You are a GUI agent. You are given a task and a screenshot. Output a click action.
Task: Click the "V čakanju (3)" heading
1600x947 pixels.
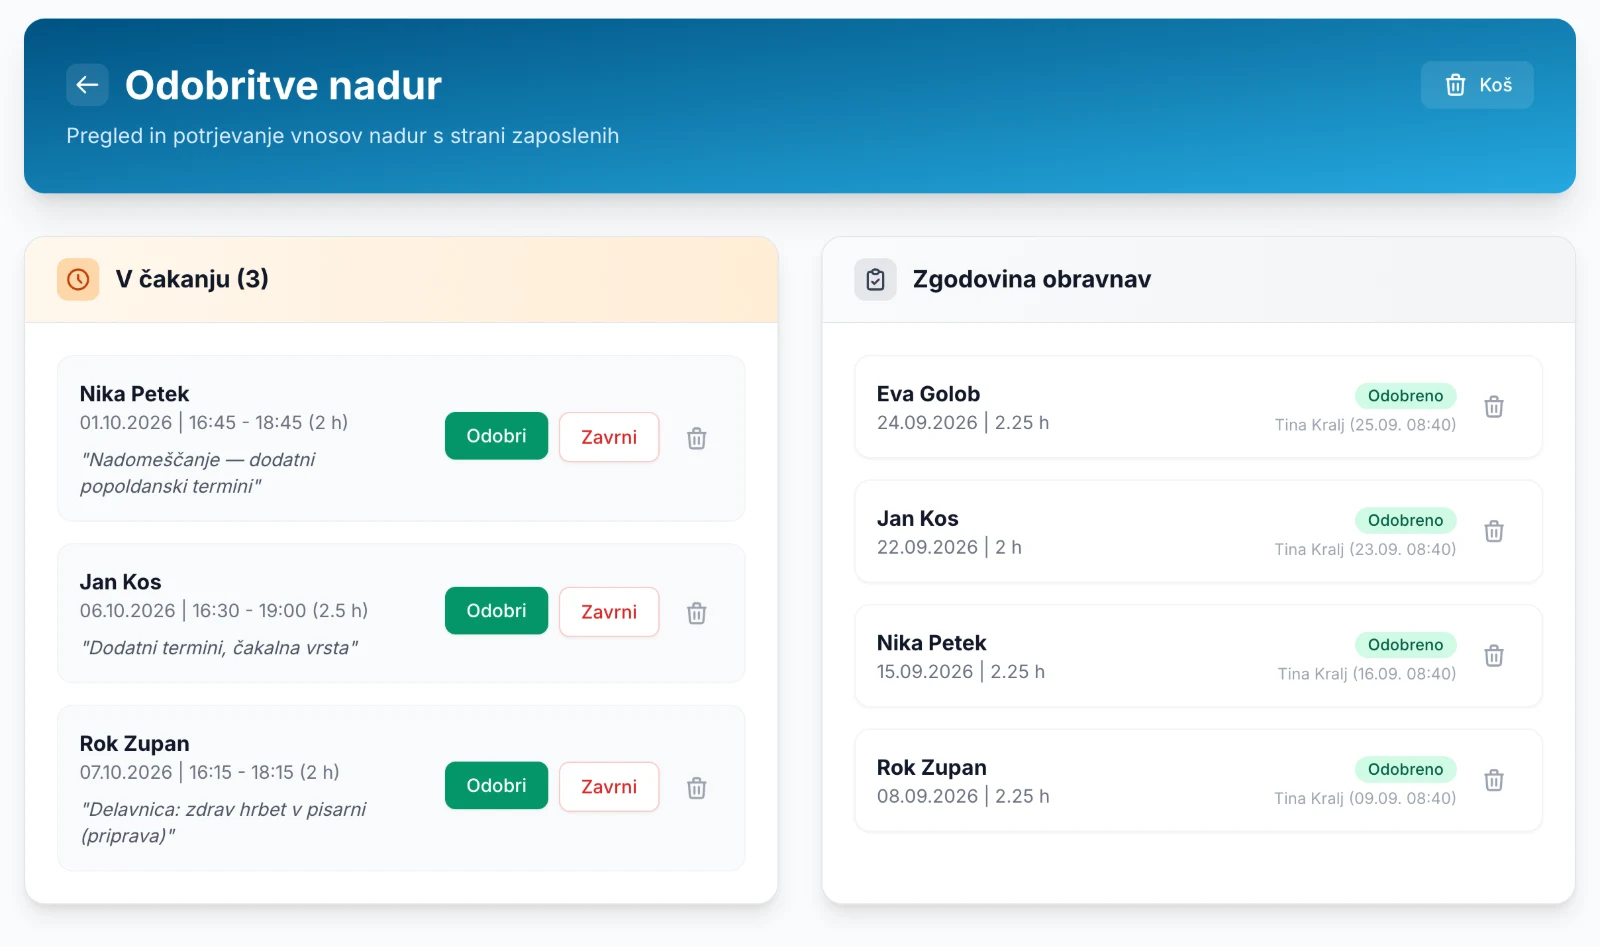pyautogui.click(x=192, y=279)
